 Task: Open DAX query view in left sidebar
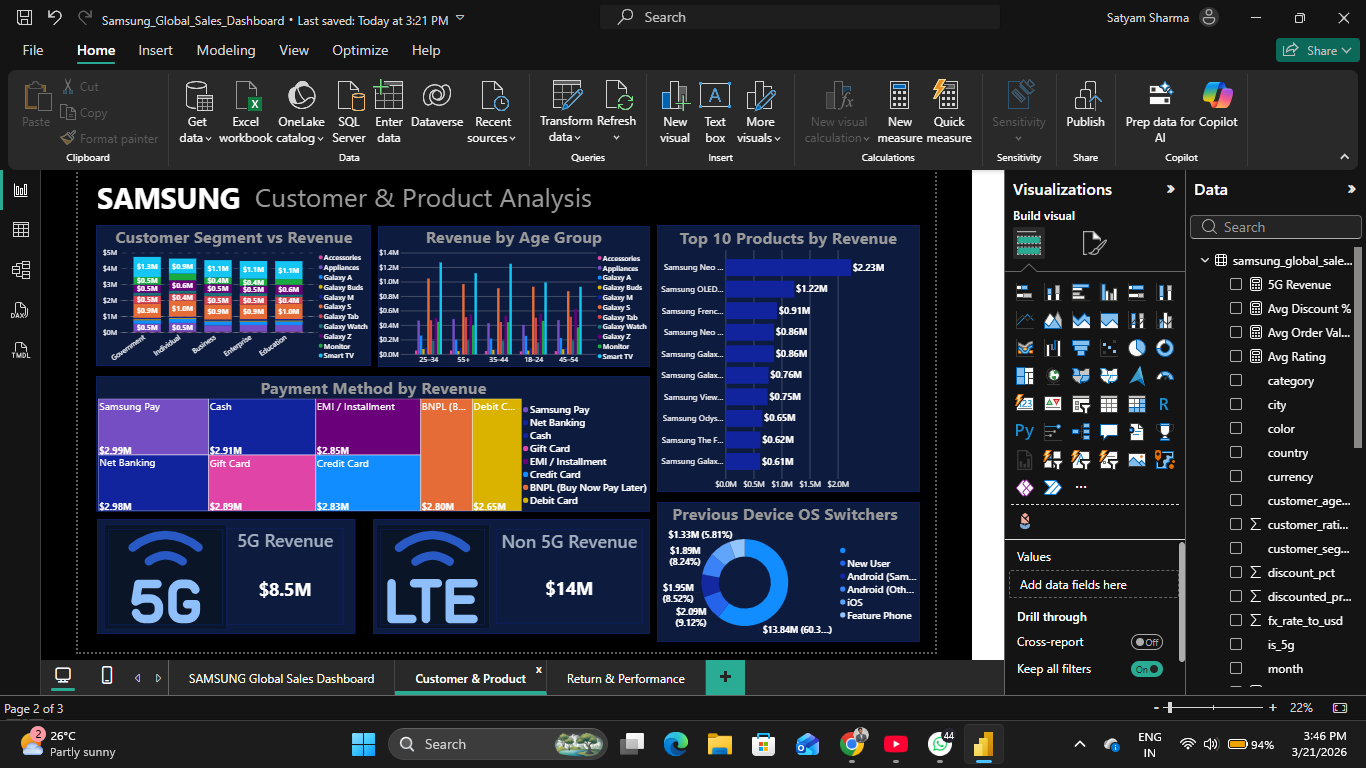[21, 310]
